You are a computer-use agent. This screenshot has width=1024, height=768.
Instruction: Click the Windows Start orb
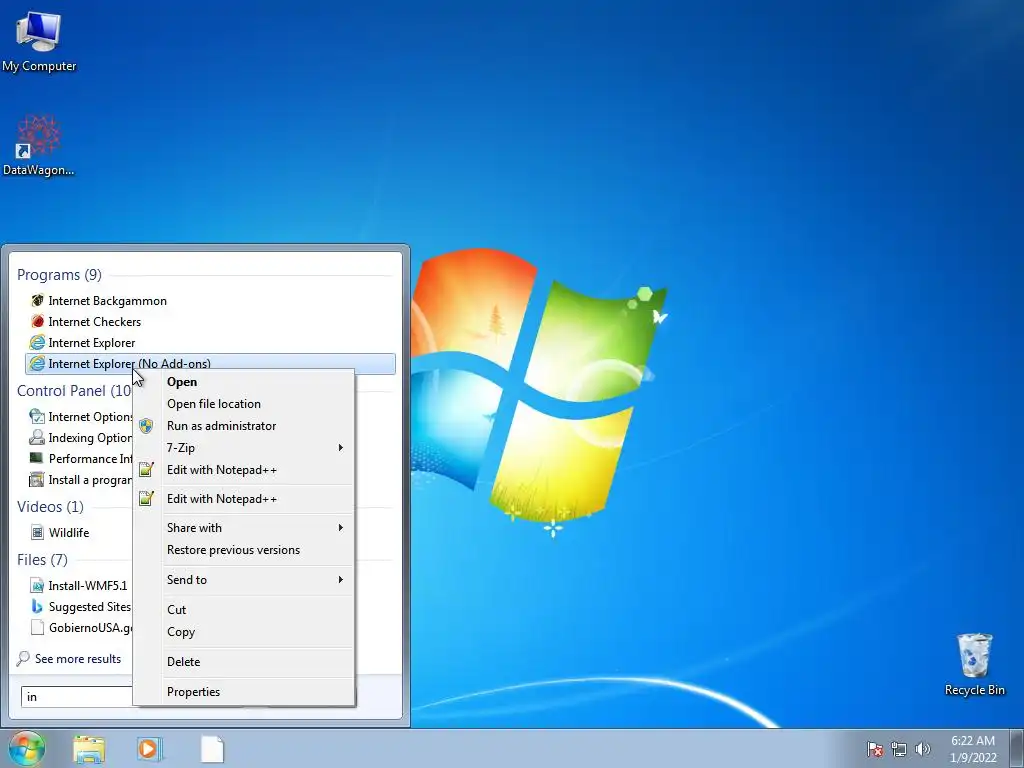click(27, 748)
